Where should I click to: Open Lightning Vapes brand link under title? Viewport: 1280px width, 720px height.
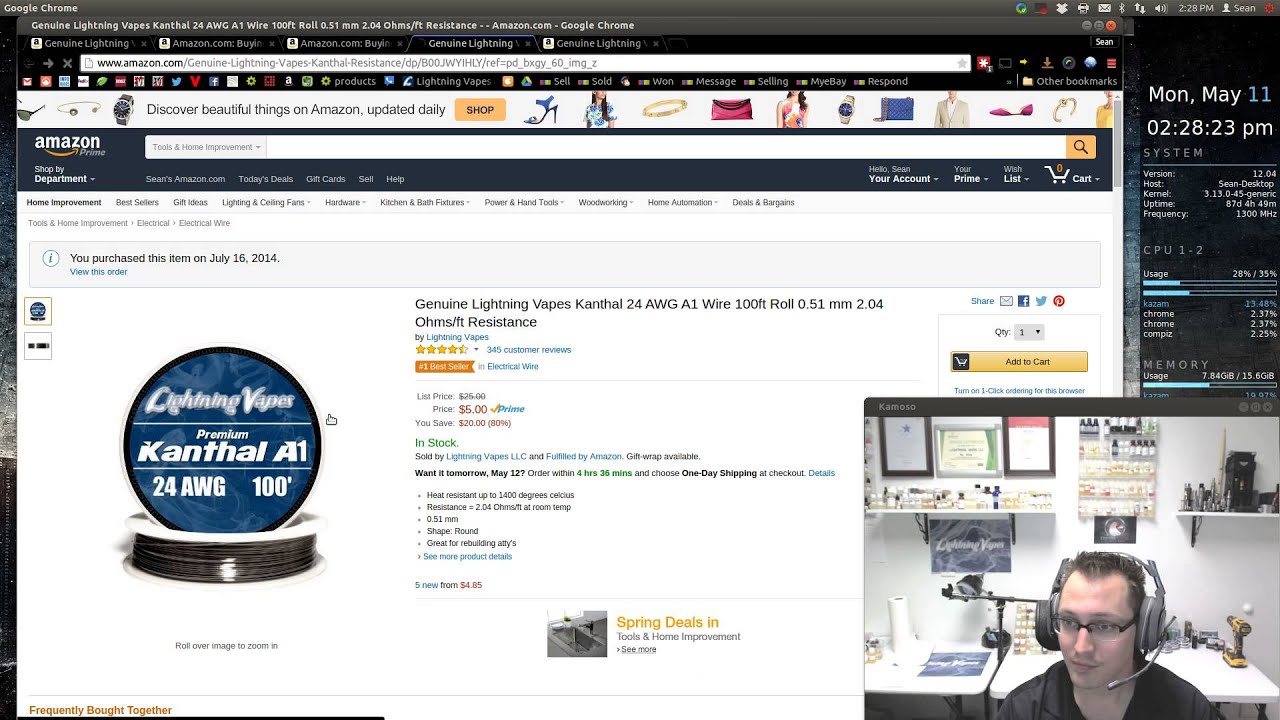(x=457, y=337)
